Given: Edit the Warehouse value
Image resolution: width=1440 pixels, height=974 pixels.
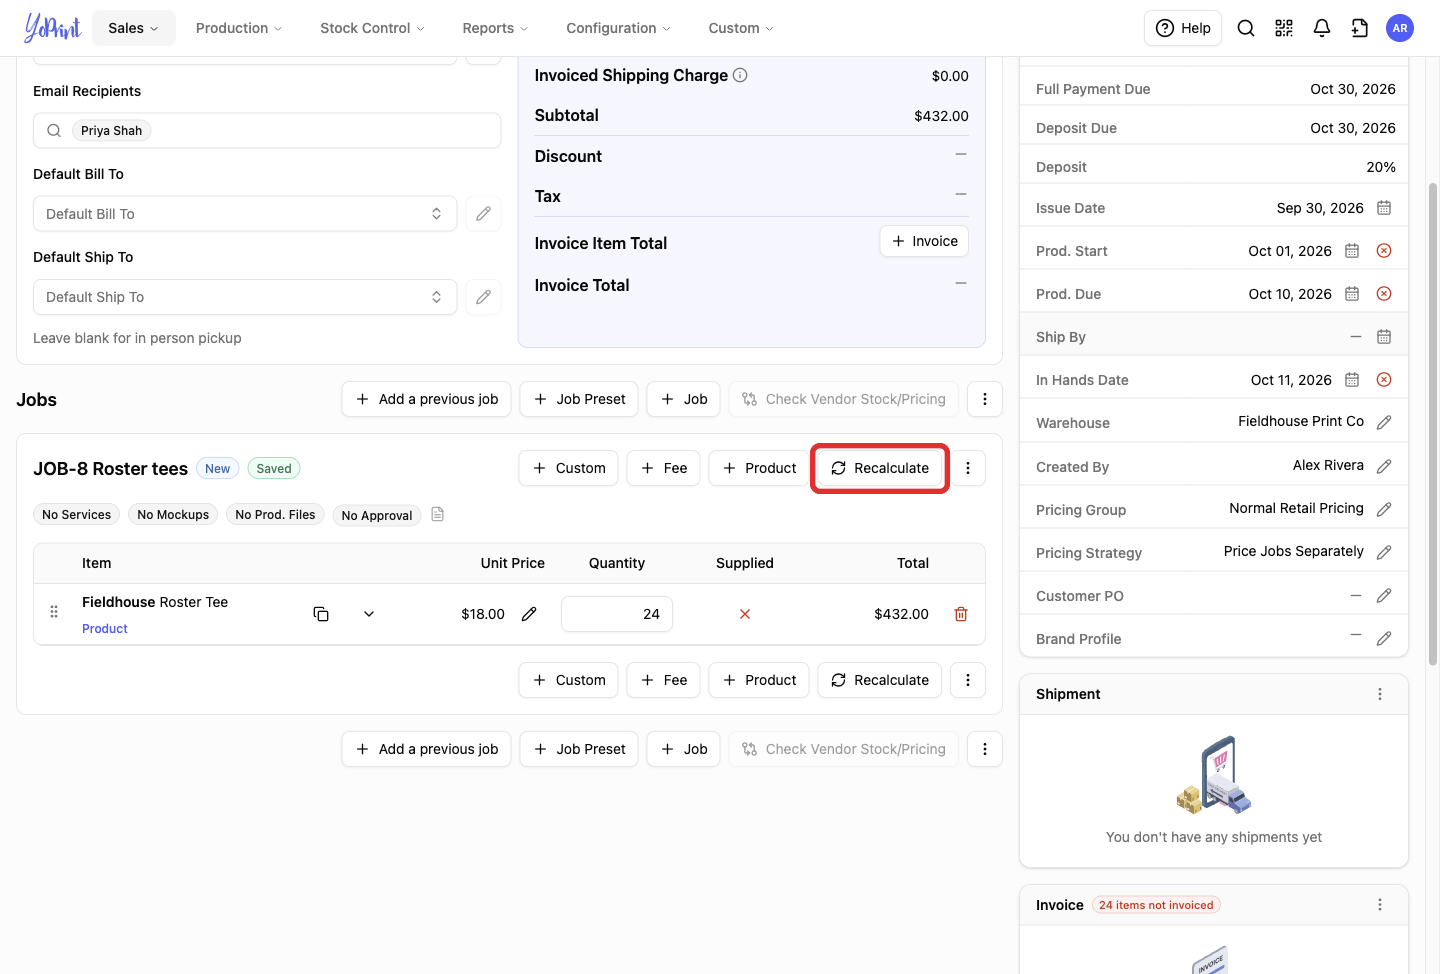Looking at the screenshot, I should click(1384, 423).
